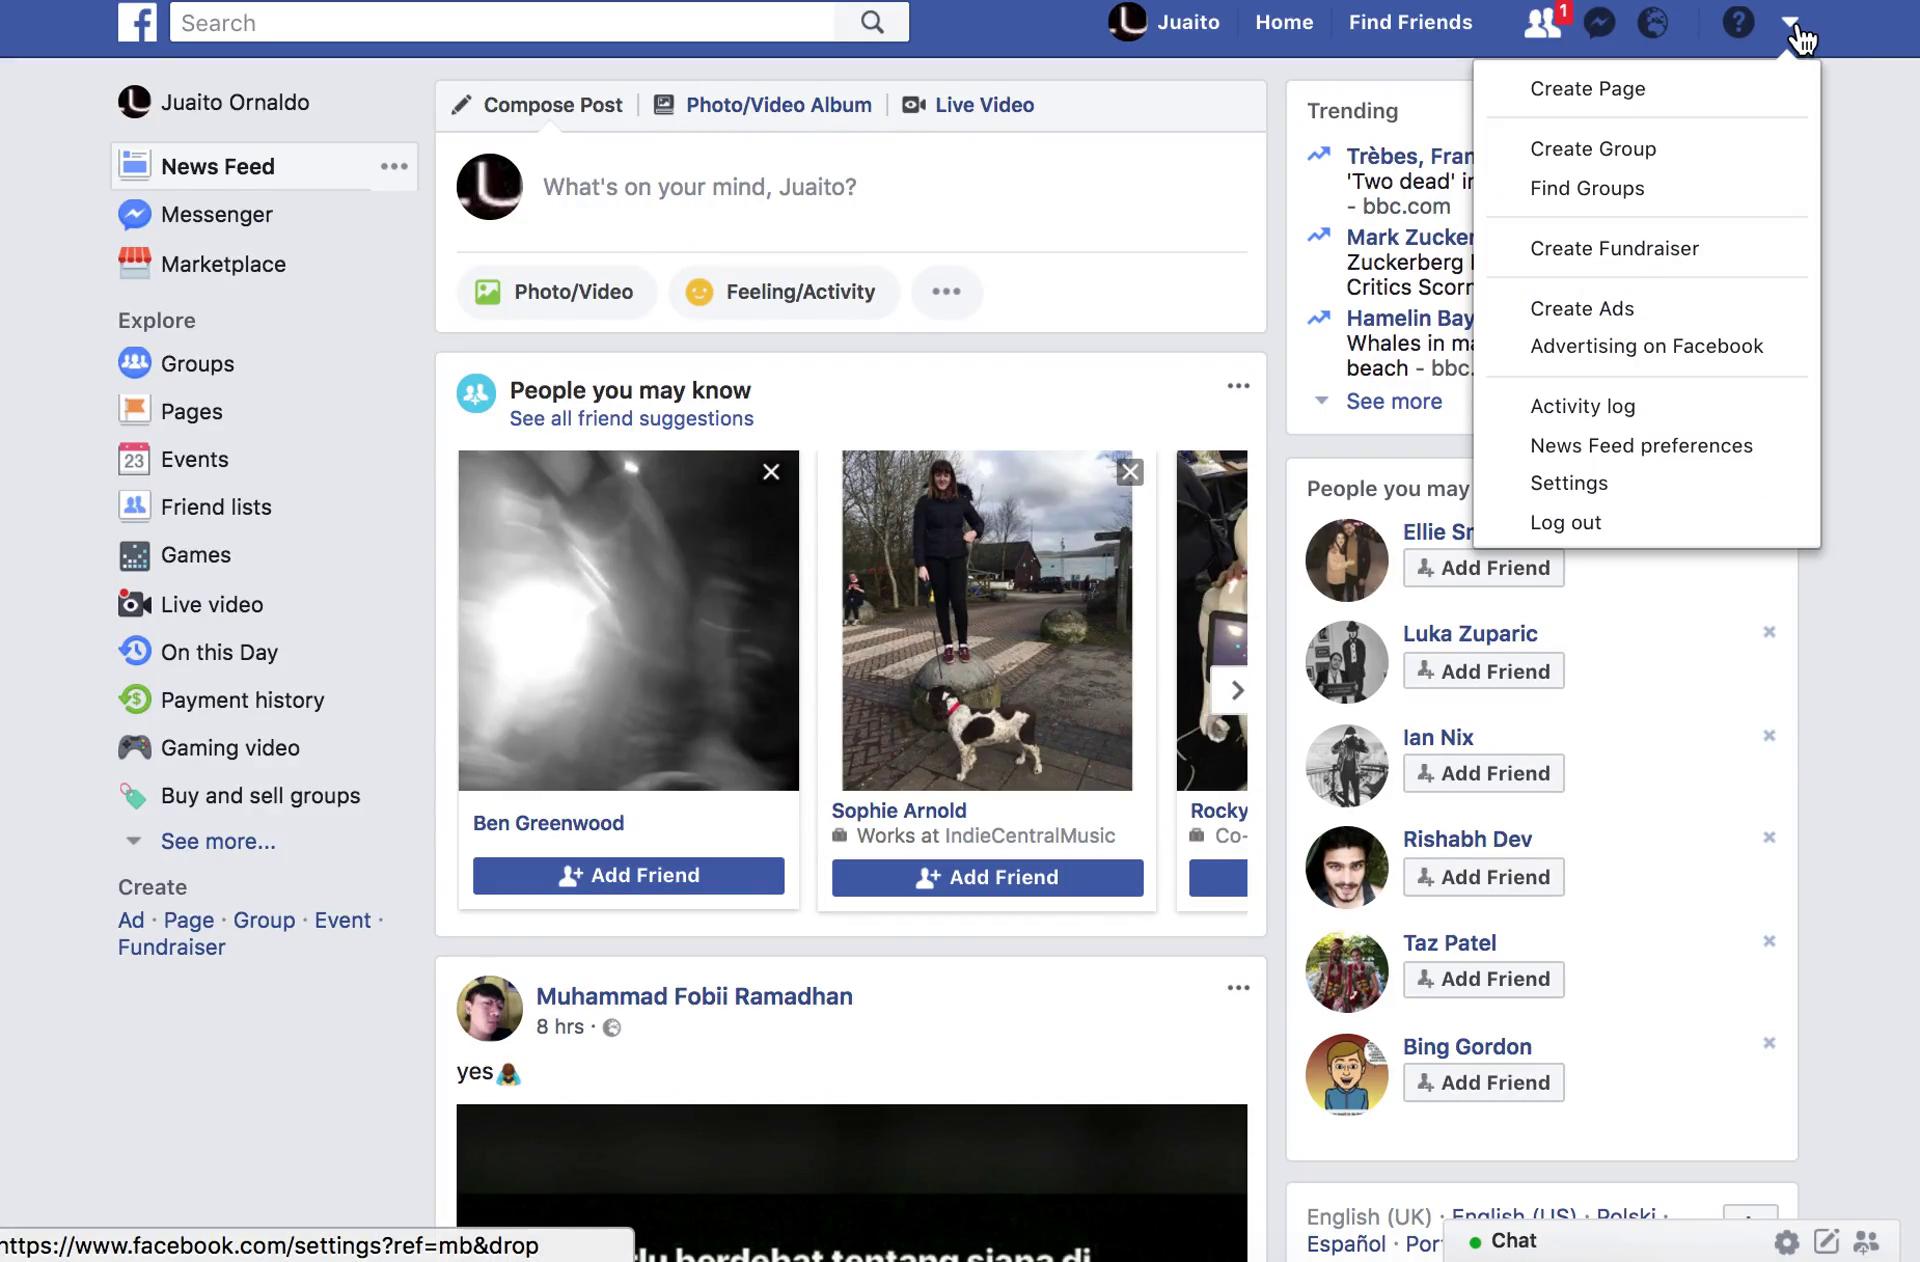Viewport: 1920px width, 1262px height.
Task: Click the friend requests icon
Action: 1542,21
